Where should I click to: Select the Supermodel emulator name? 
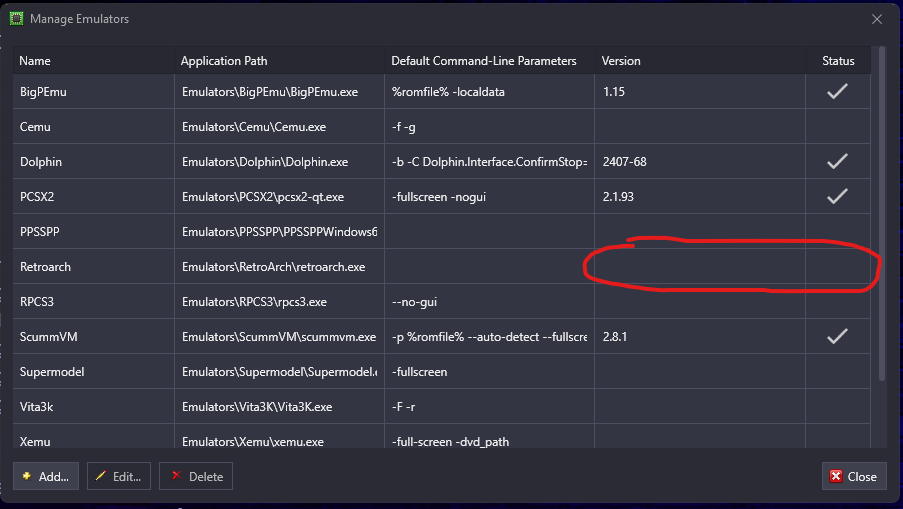[x=52, y=372]
